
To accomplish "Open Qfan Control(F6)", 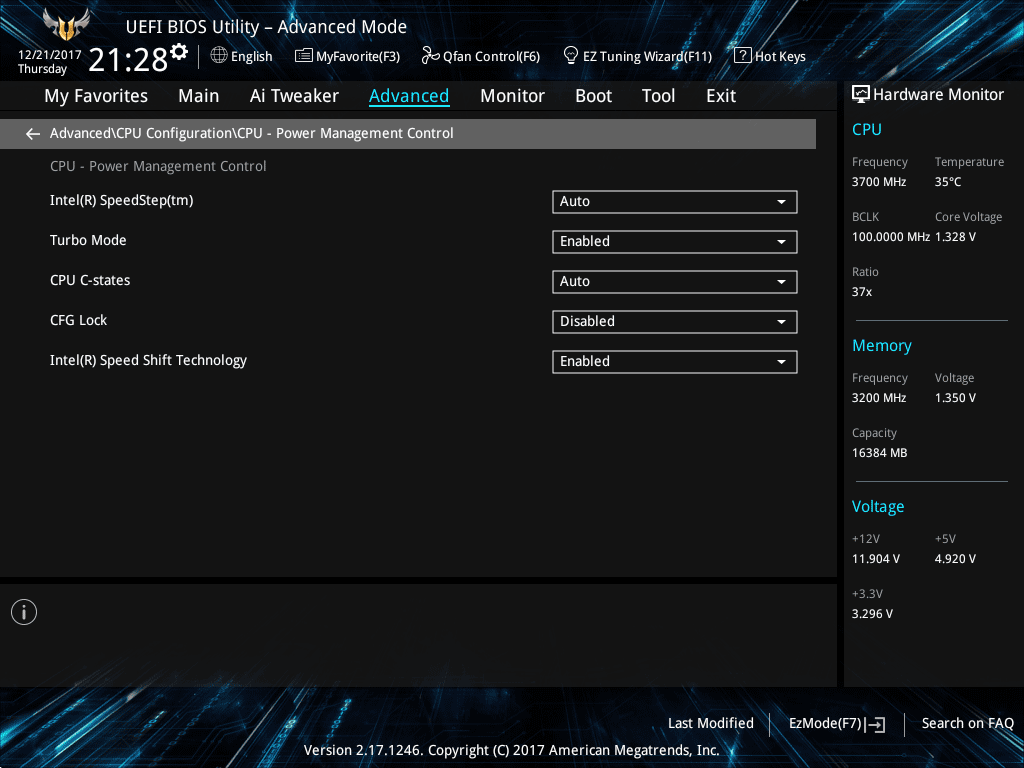I will [481, 56].
